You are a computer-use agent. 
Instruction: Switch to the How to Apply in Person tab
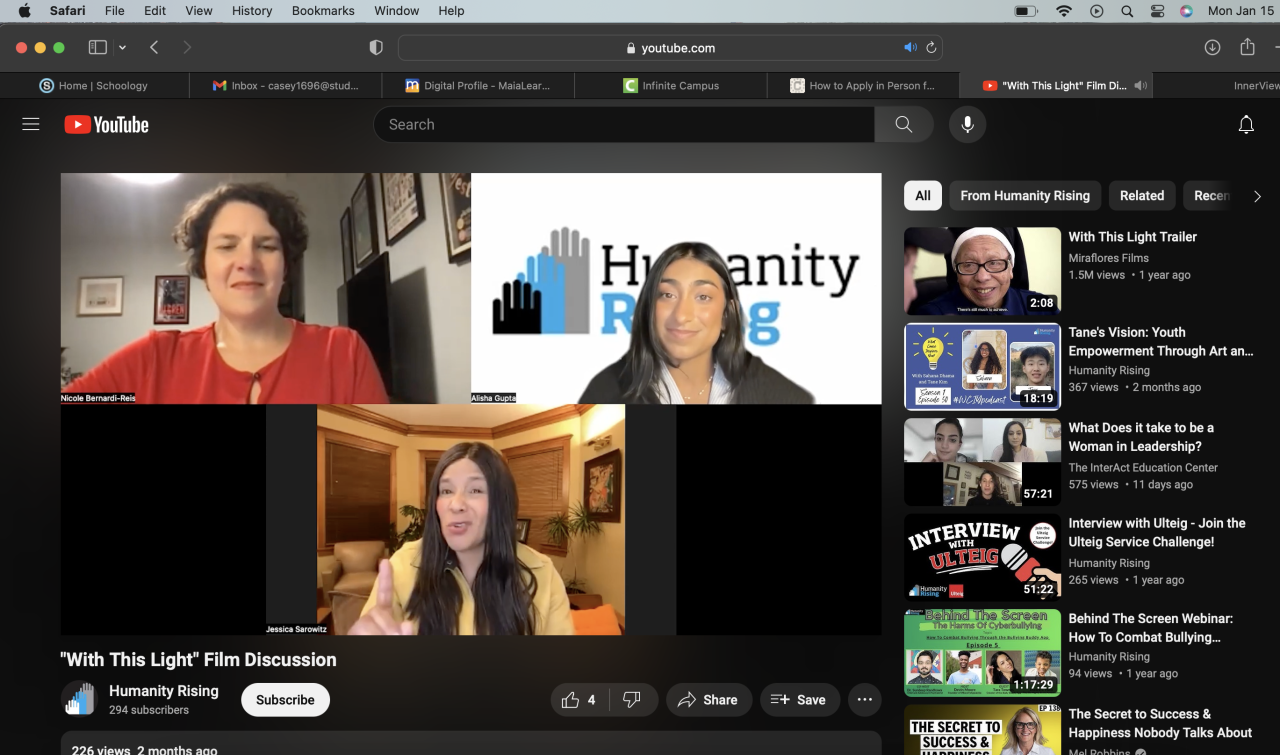pos(863,86)
